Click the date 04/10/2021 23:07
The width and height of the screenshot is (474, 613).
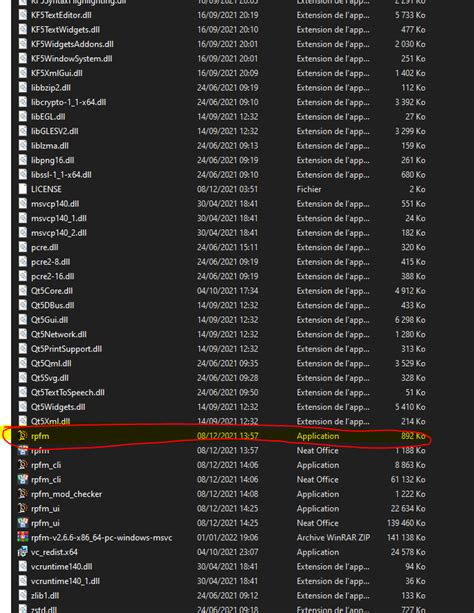click(228, 552)
